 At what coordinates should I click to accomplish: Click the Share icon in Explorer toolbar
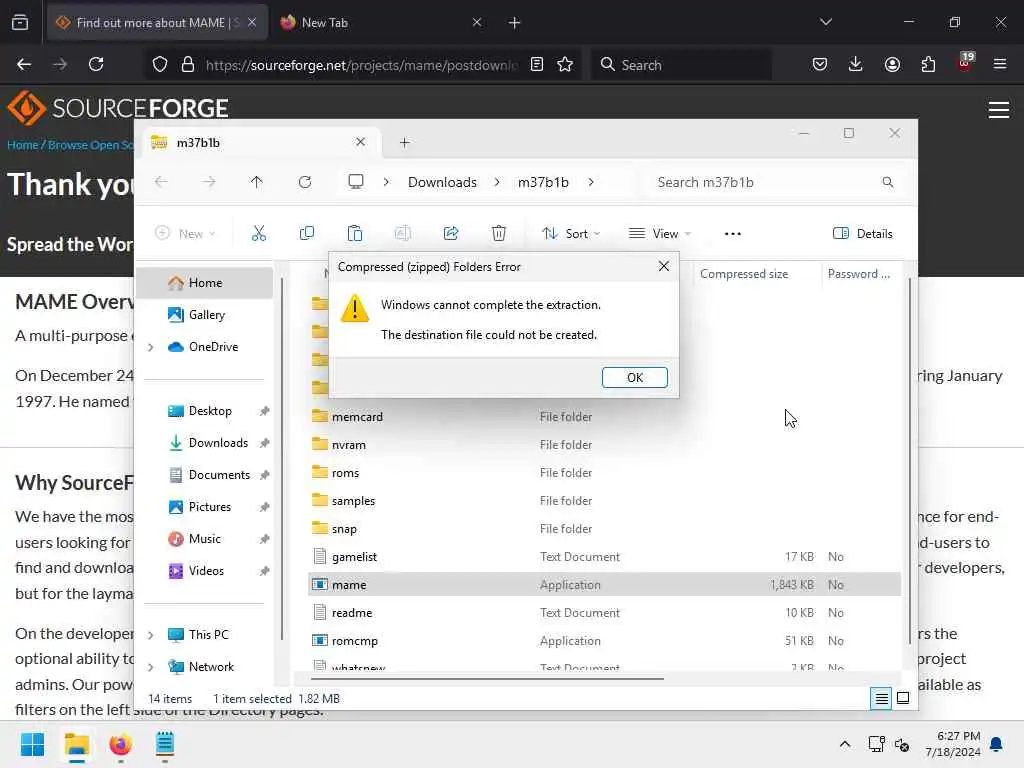pos(451,233)
